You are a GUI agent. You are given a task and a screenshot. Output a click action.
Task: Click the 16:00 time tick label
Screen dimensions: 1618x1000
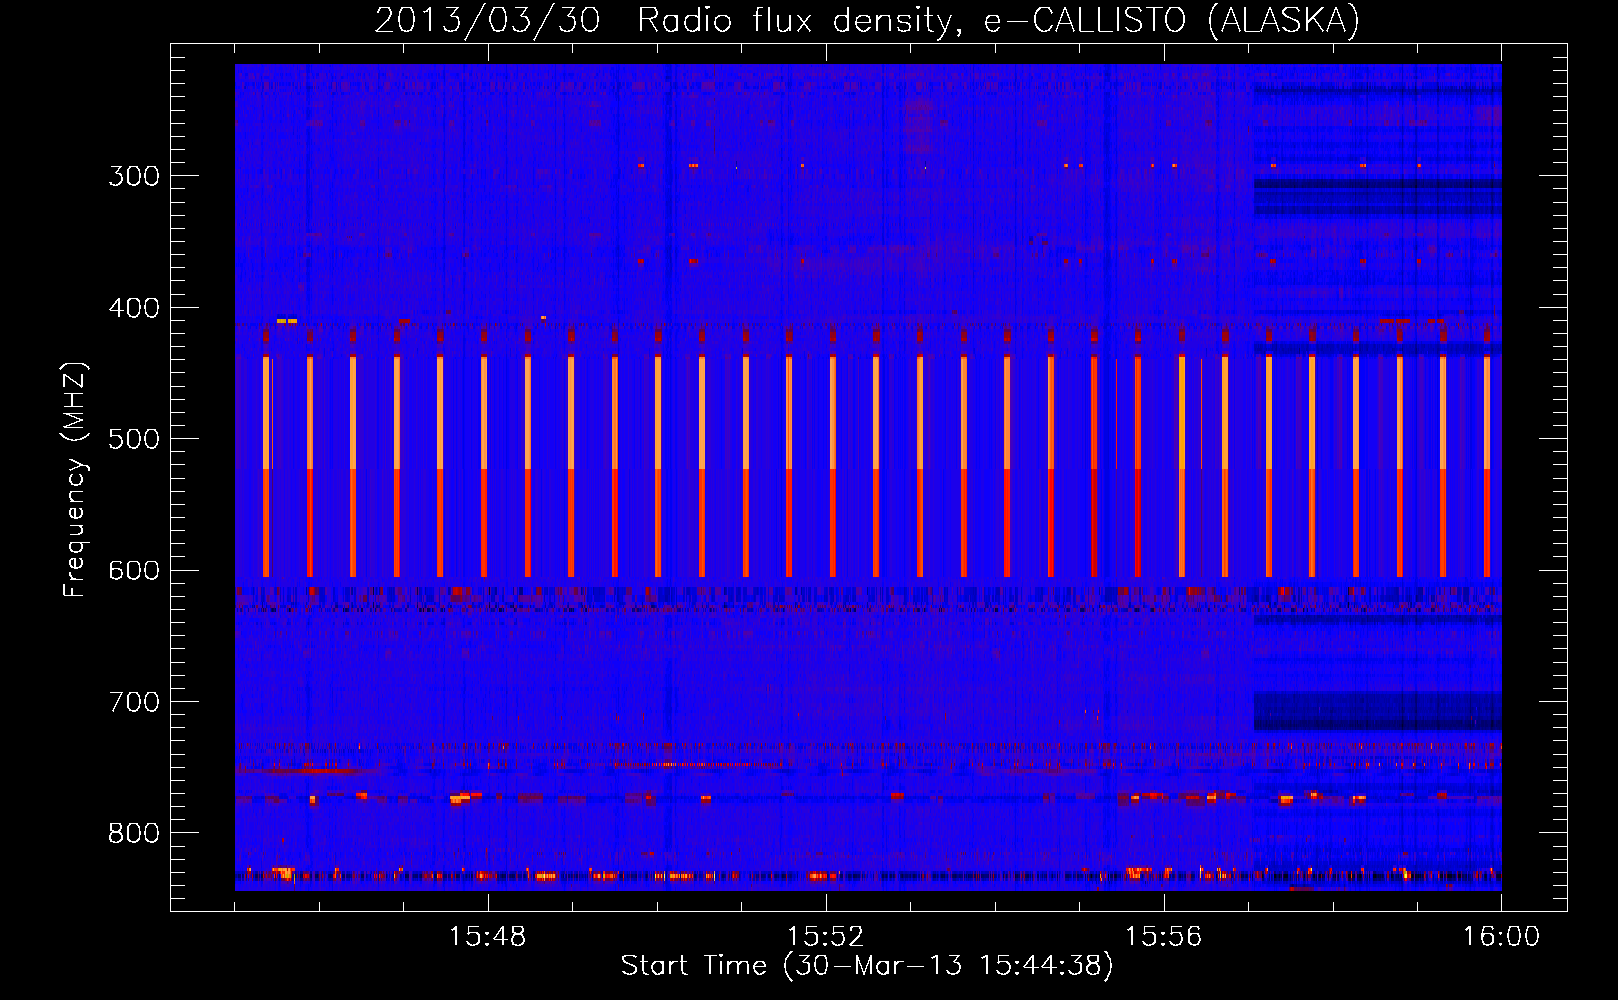(1501, 937)
